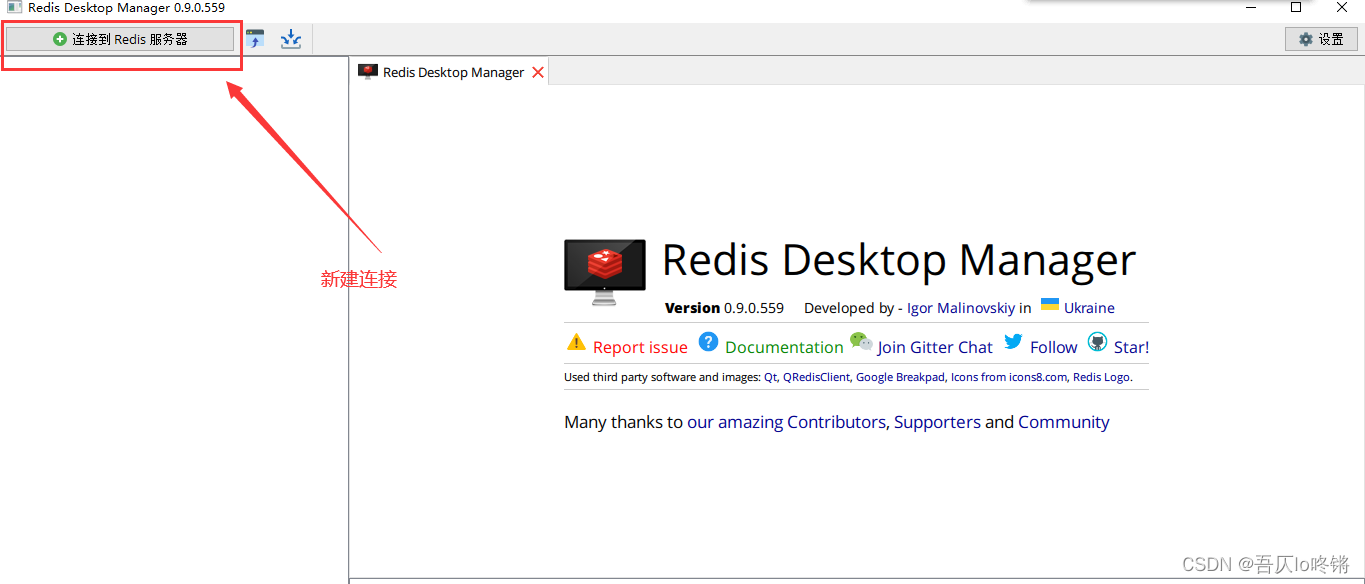Select the Redis Desktop Manager tab
The image size is (1365, 584).
(x=452, y=72)
